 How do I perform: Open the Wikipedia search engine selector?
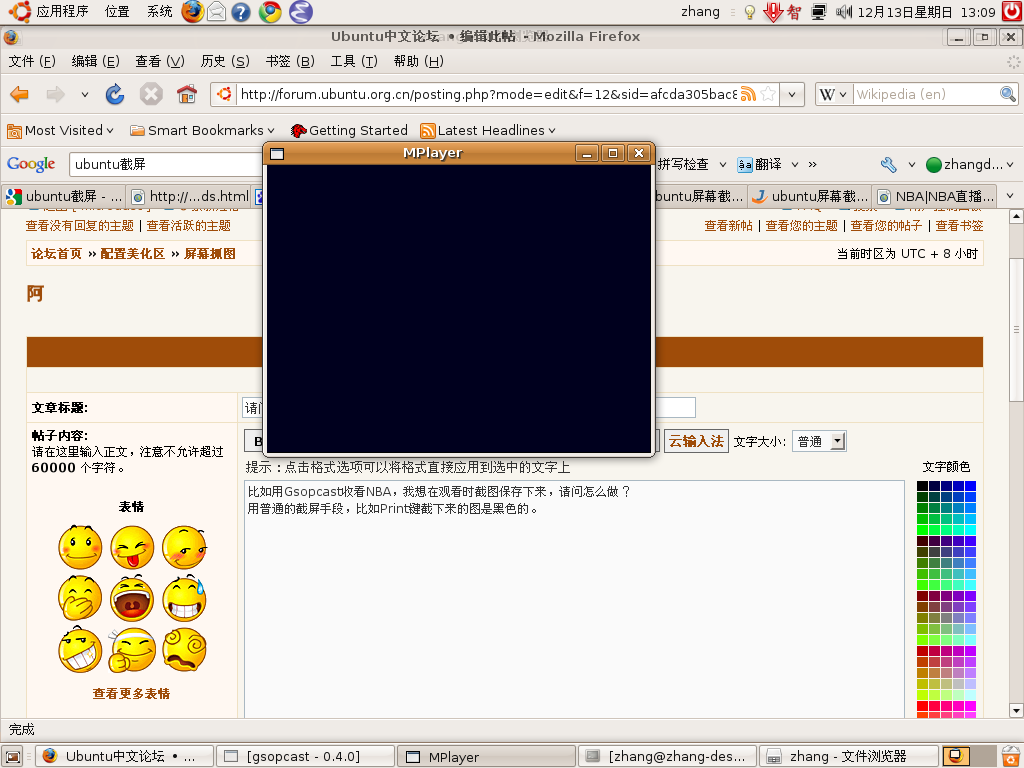pos(833,94)
